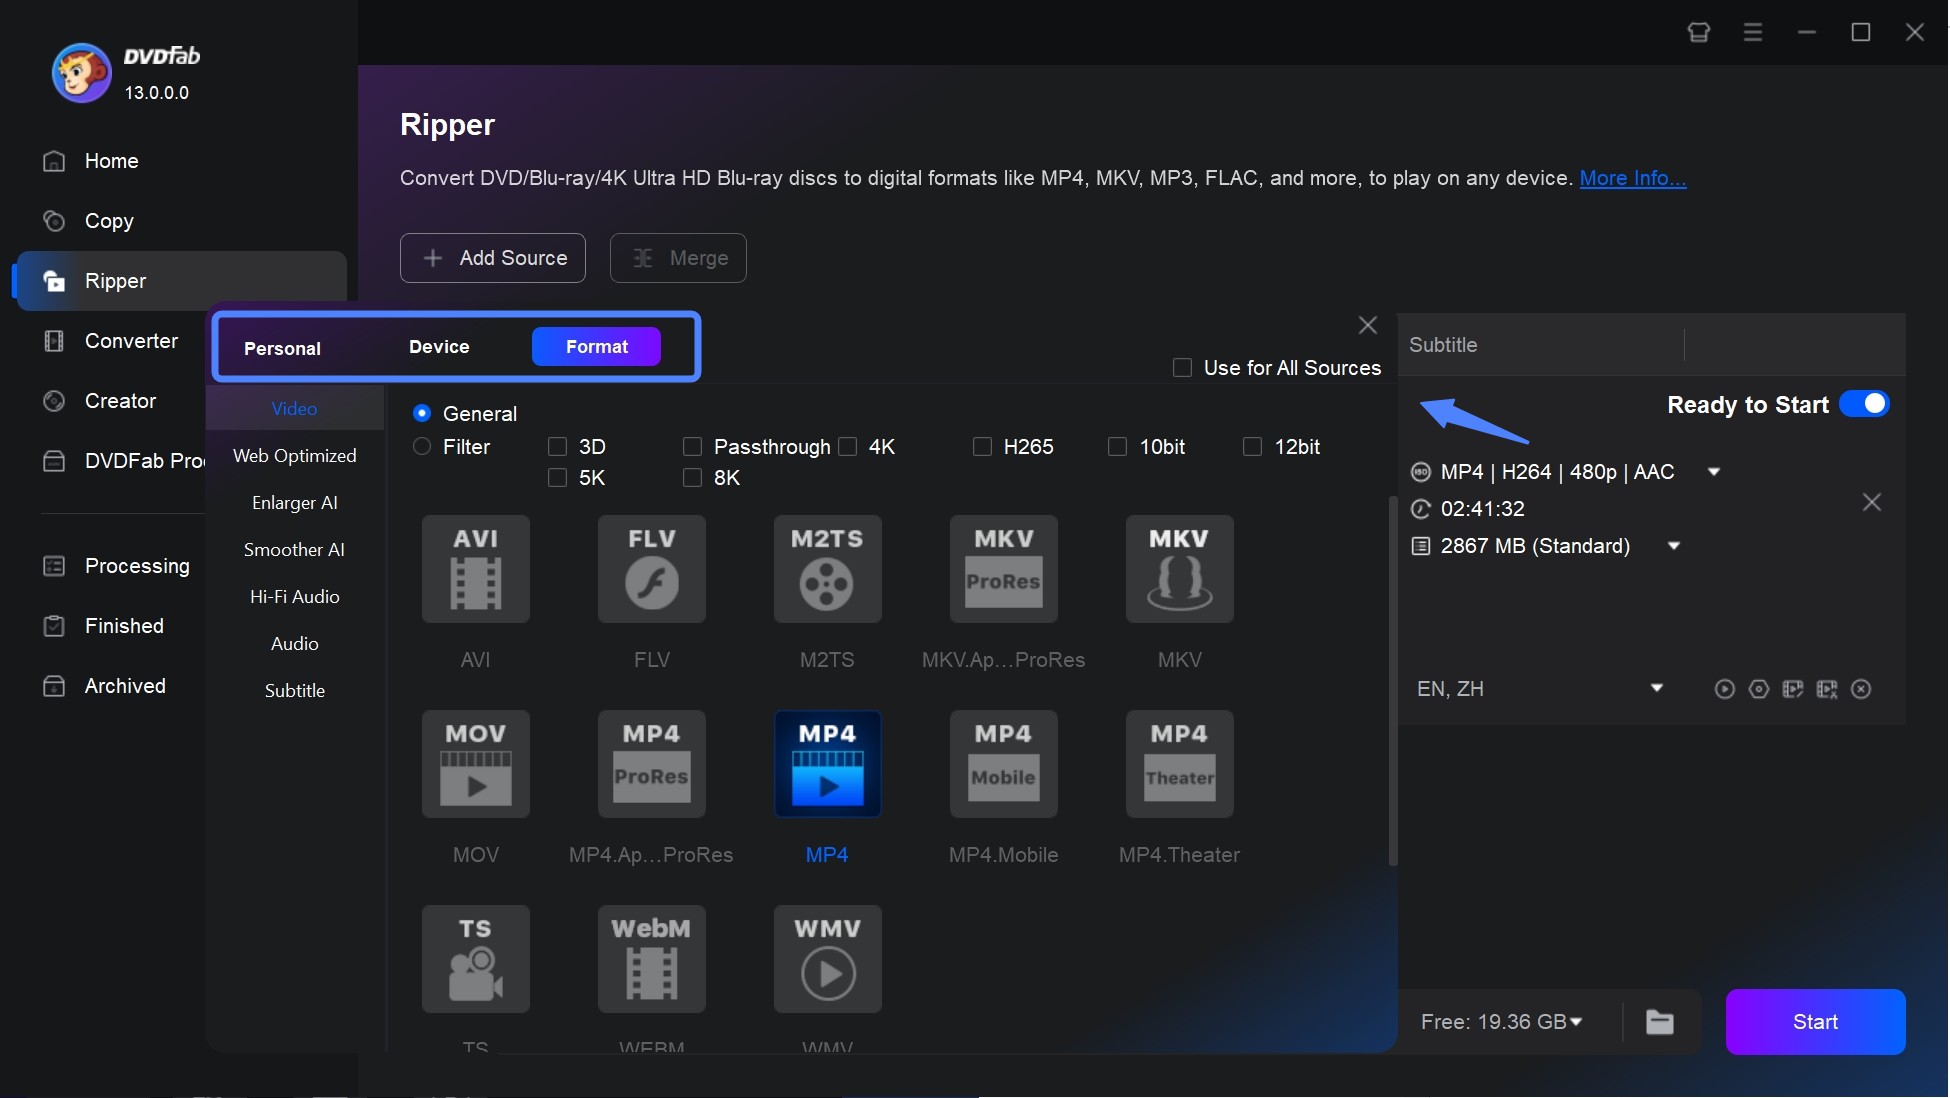Screen dimensions: 1950x1098
Task: Expand the file size Standard dropdown
Action: [x=1671, y=545]
